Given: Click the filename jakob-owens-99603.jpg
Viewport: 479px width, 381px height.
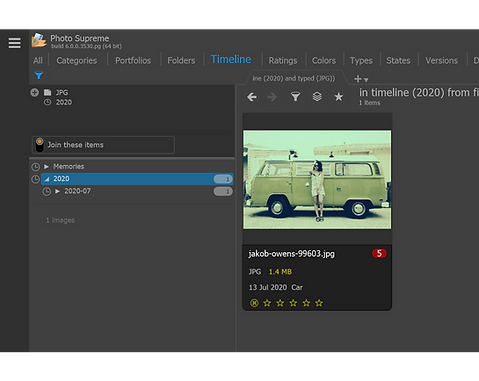Looking at the screenshot, I should 291,254.
